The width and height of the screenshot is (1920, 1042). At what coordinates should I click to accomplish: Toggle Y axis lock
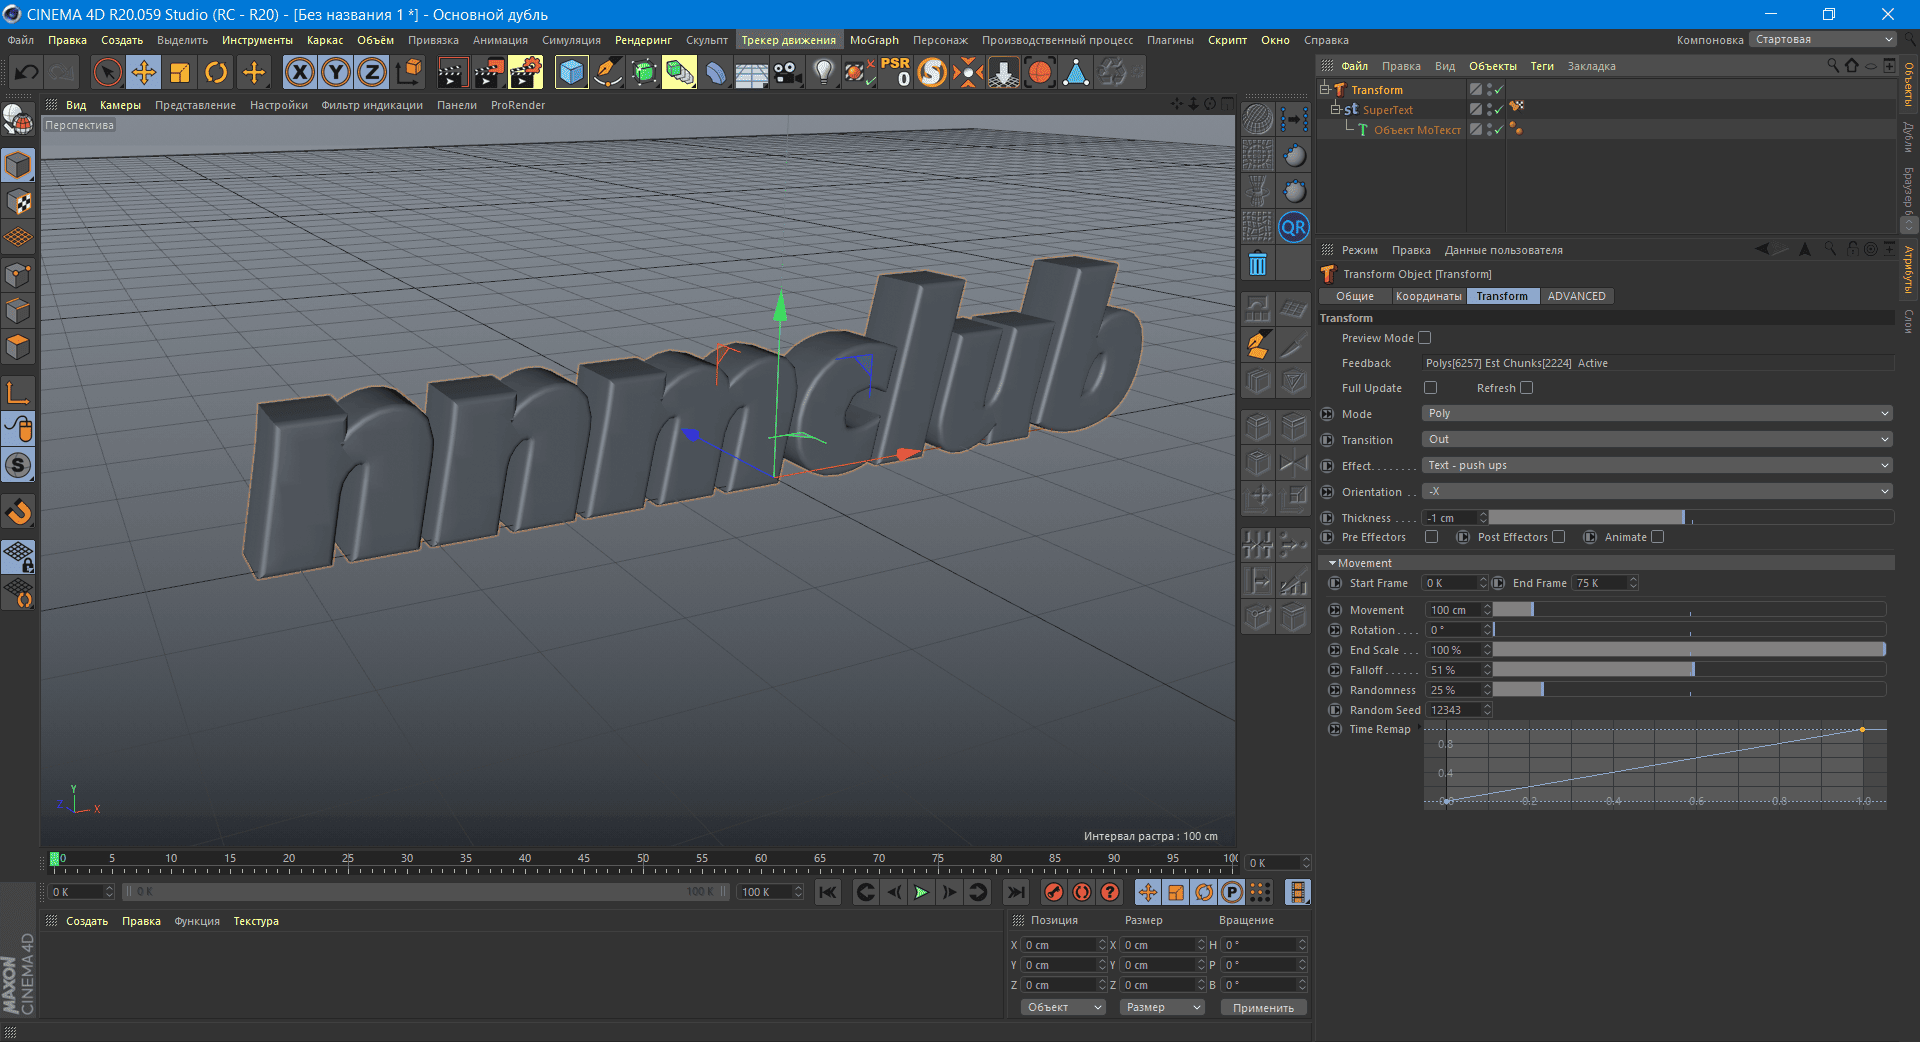pos(336,72)
